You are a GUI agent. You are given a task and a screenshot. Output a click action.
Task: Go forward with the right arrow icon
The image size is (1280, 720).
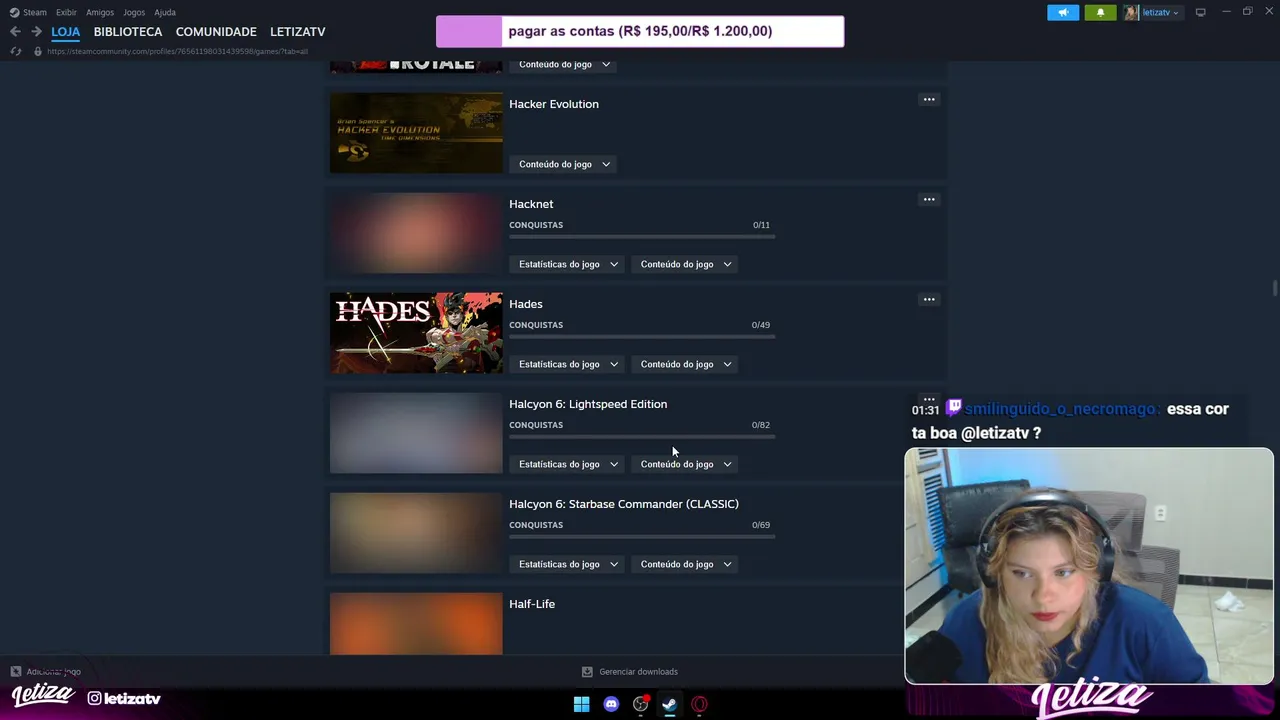tap(36, 31)
